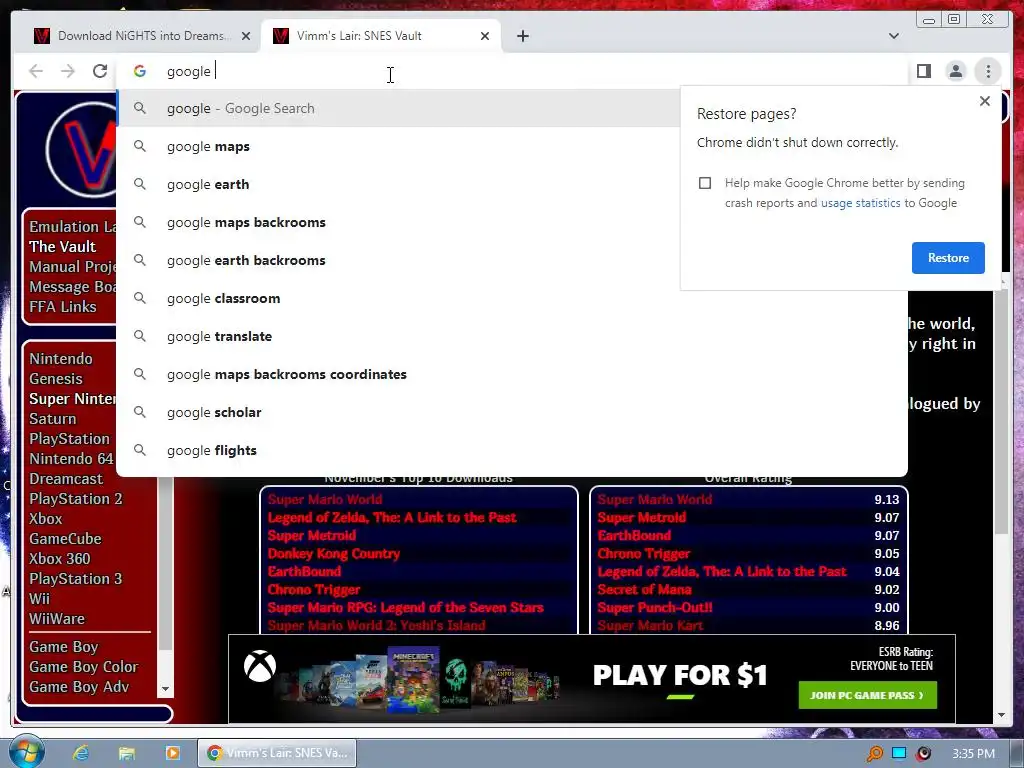The image size is (1024, 768).
Task: Open the Genesis system link
Action: click(56, 379)
